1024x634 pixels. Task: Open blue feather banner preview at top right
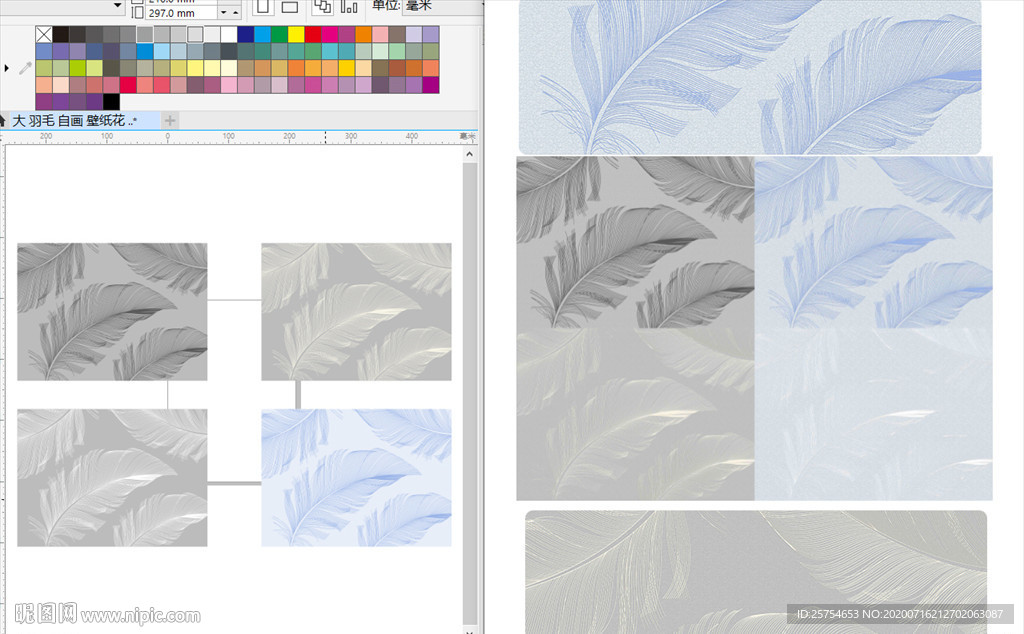(750, 77)
